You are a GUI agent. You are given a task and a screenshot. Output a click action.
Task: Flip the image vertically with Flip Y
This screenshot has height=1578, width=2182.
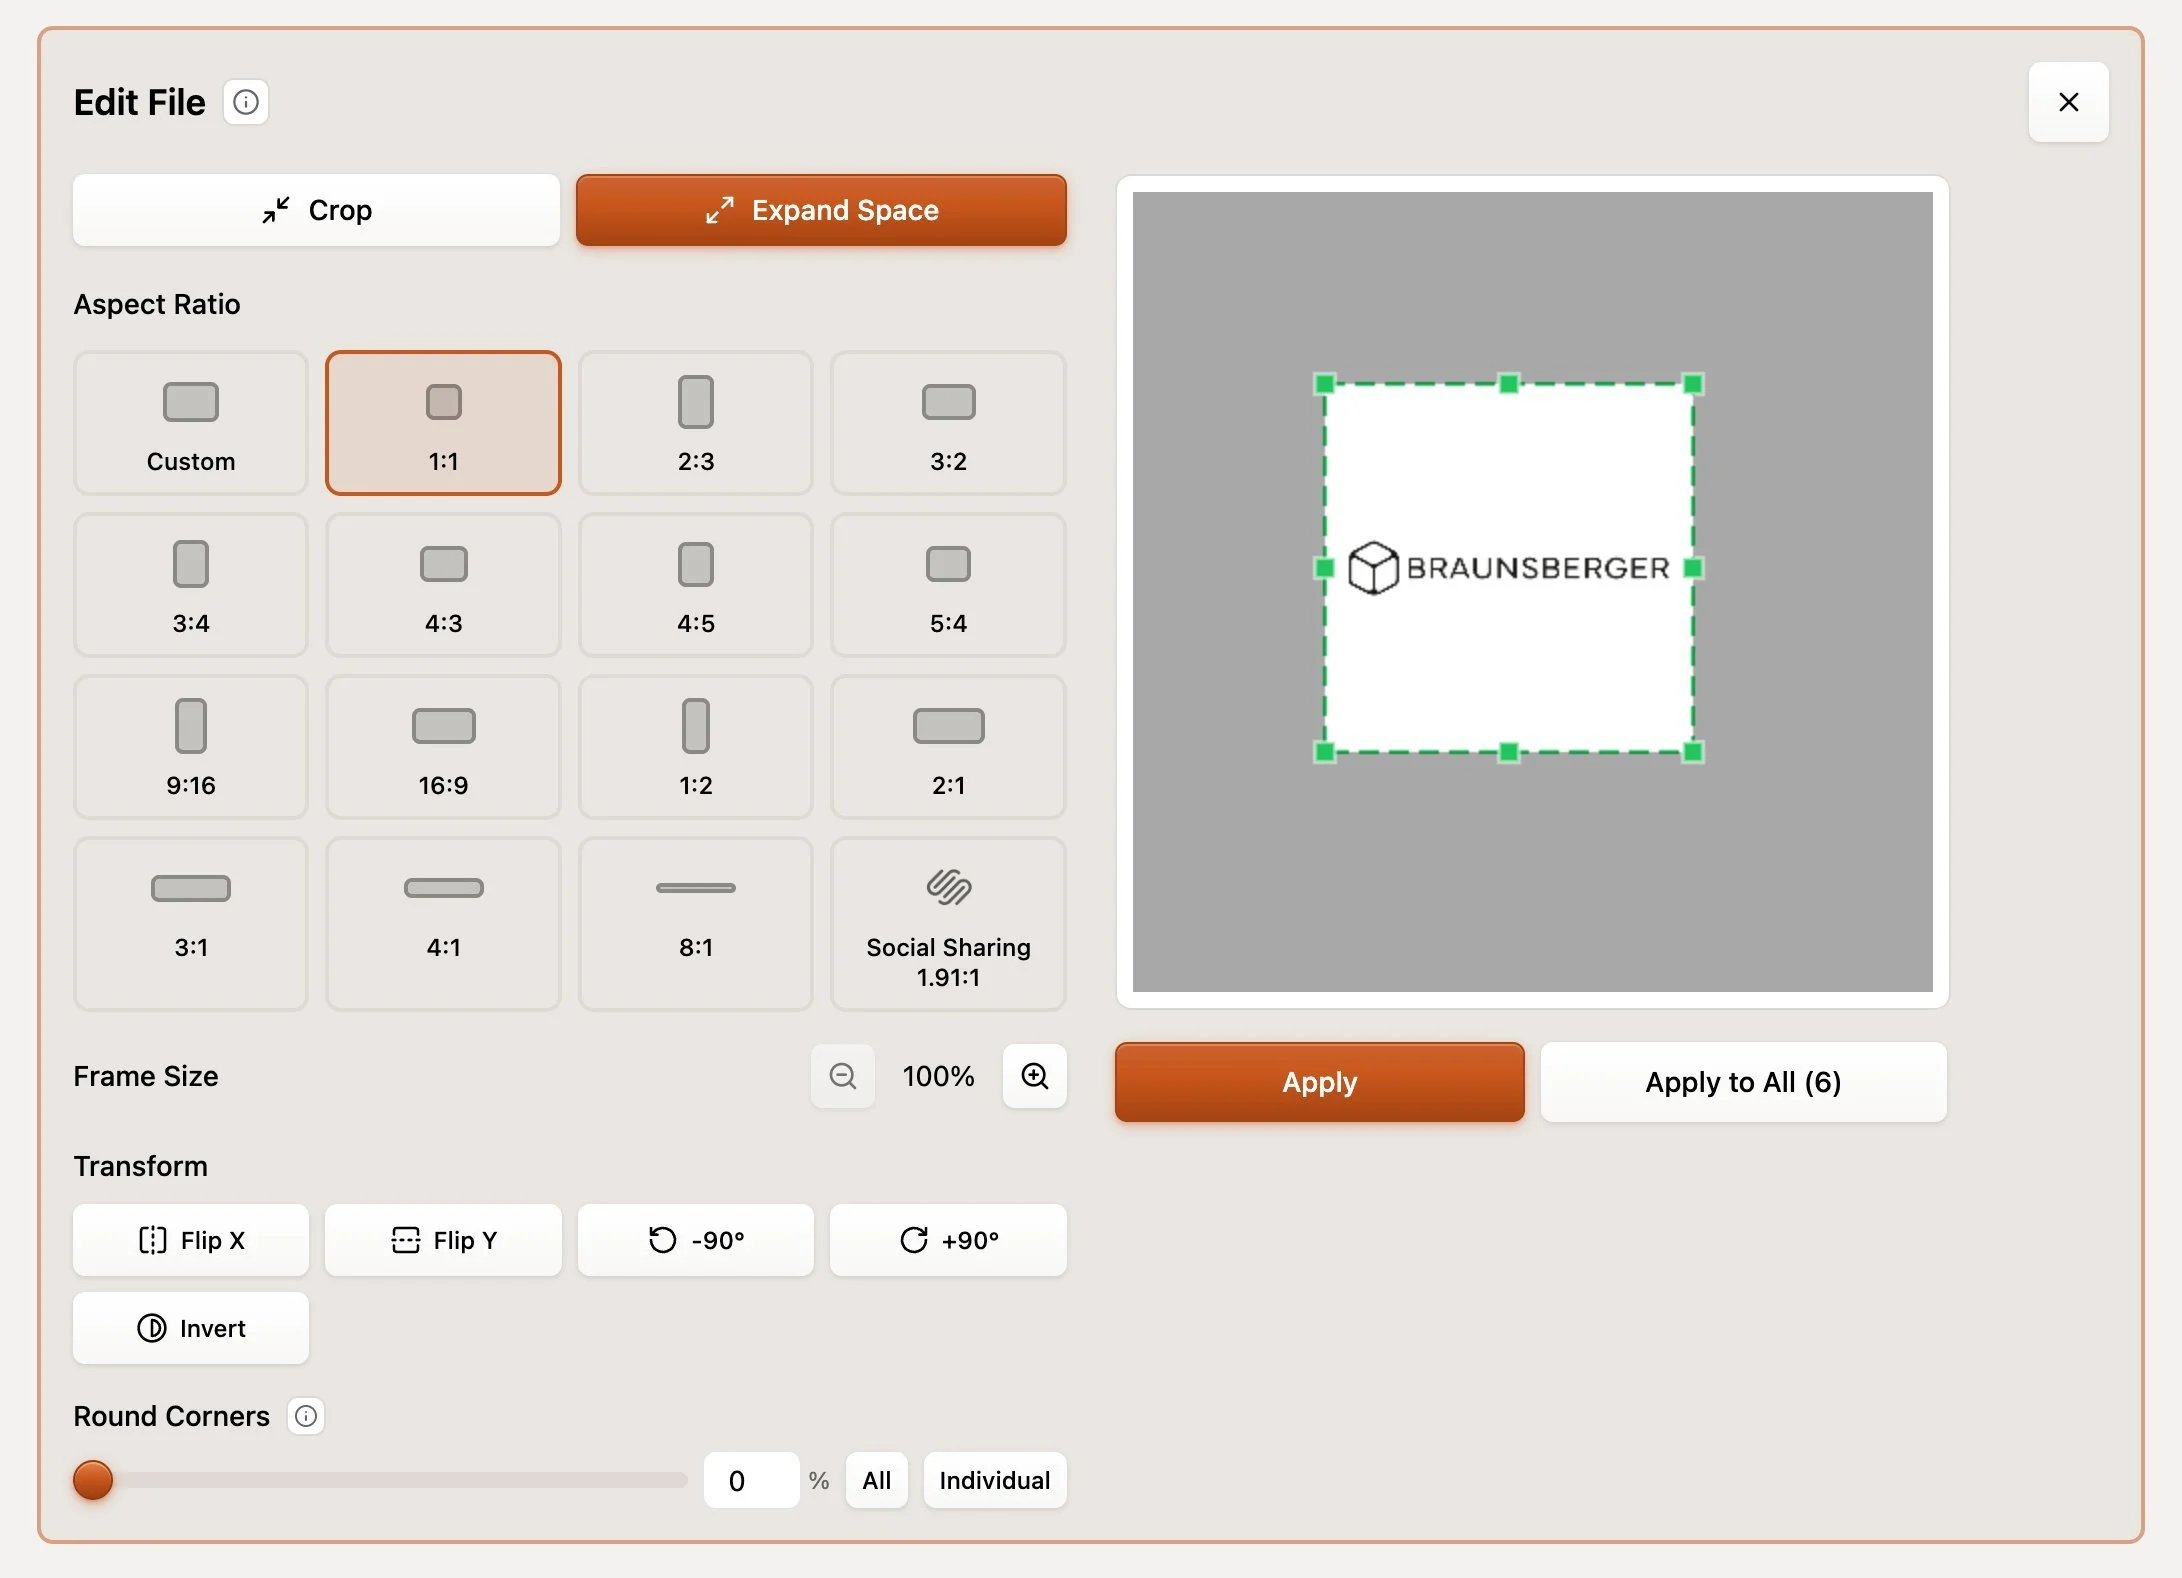(x=443, y=1240)
